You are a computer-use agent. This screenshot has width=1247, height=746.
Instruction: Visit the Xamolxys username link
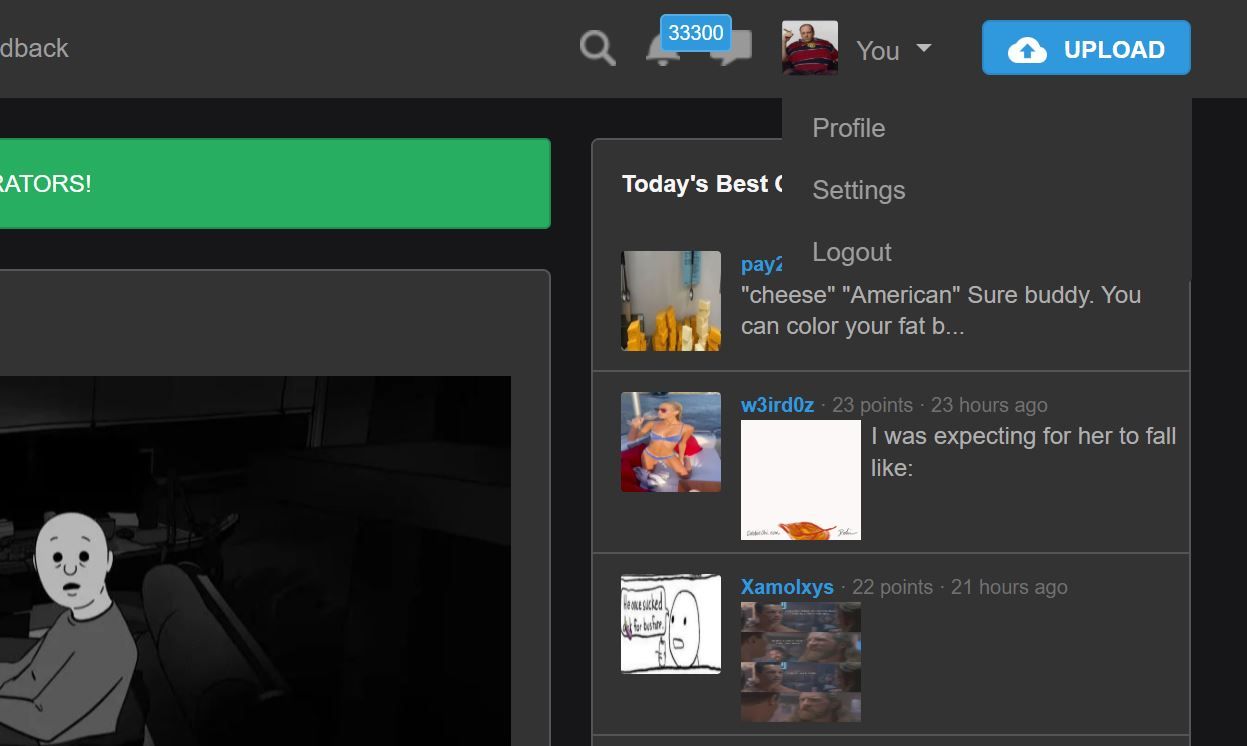pos(786,587)
